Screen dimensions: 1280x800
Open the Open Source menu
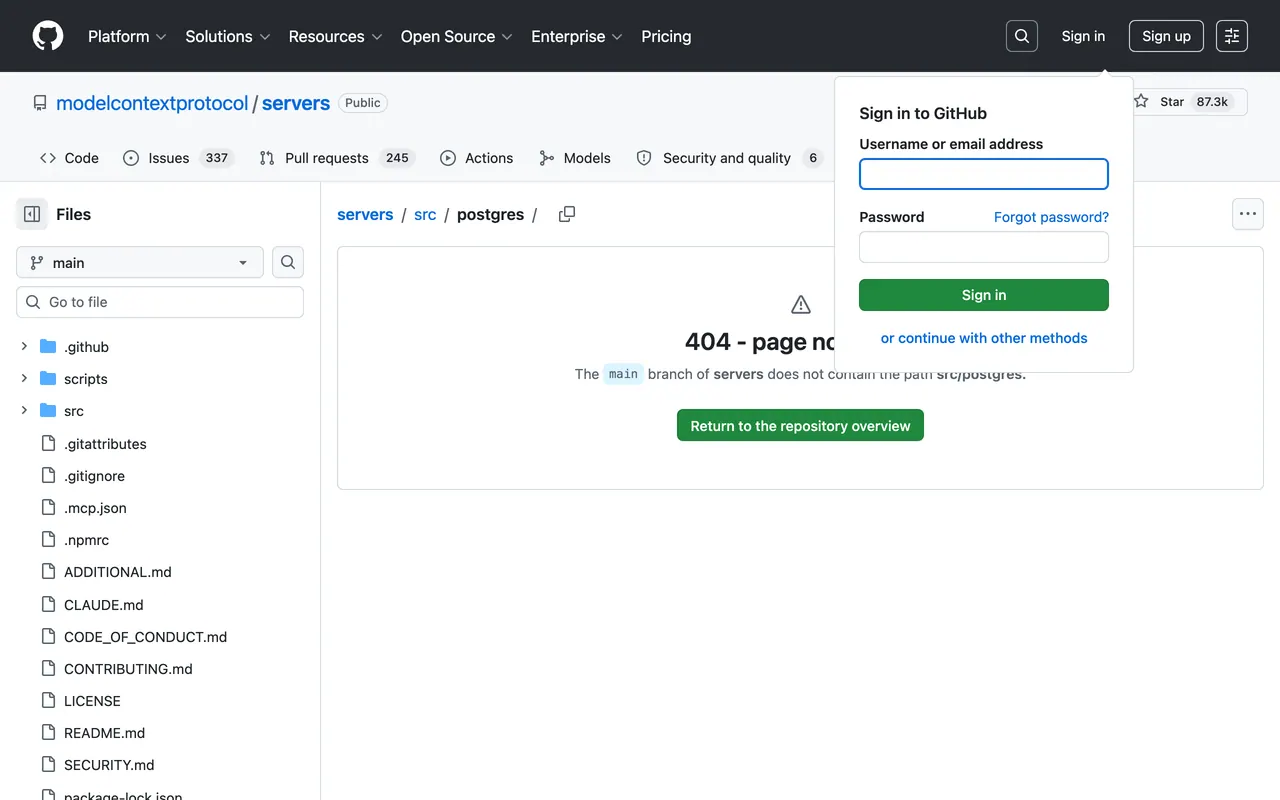click(x=457, y=36)
